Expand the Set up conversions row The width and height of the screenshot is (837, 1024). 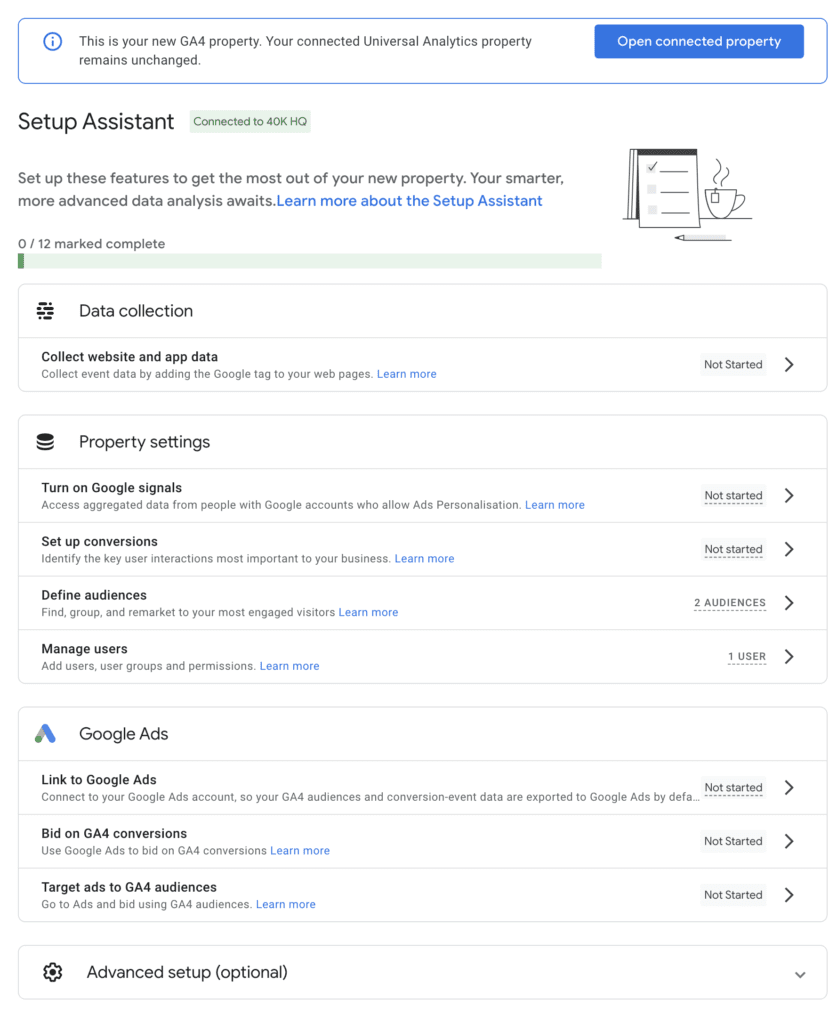pos(789,550)
